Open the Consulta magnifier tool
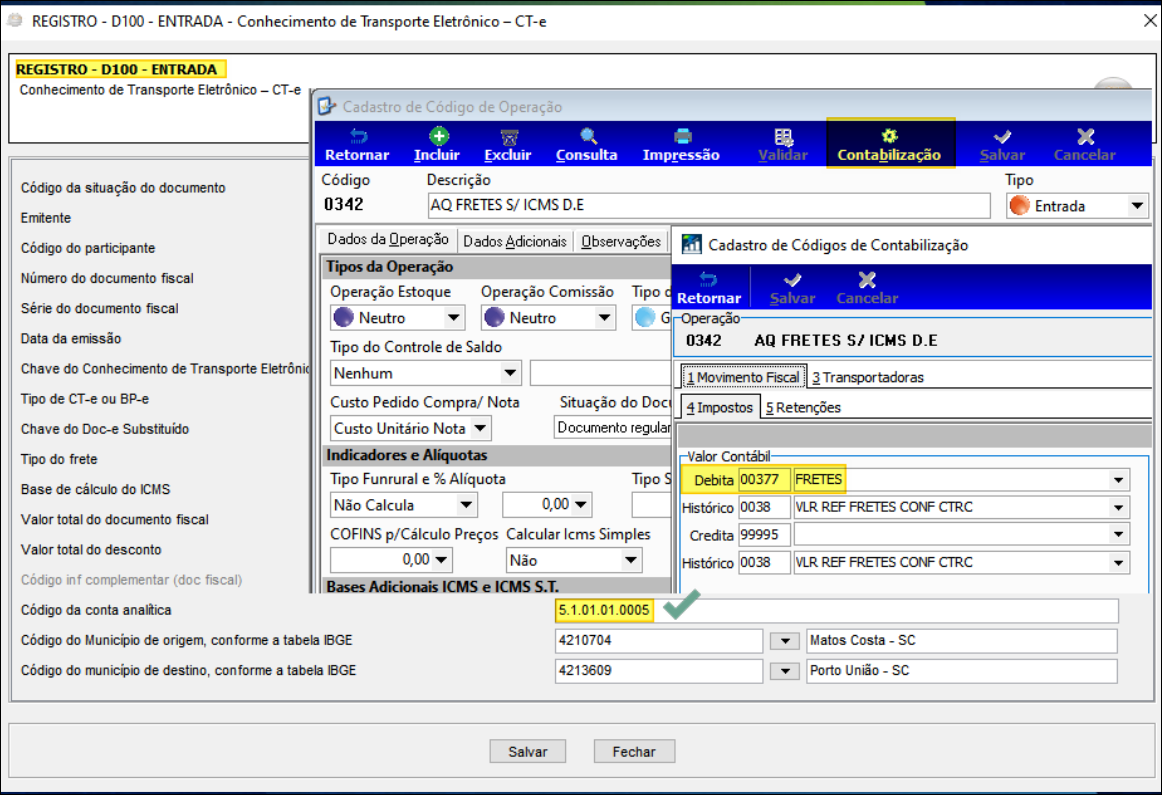This screenshot has height=795, width=1162. (587, 144)
